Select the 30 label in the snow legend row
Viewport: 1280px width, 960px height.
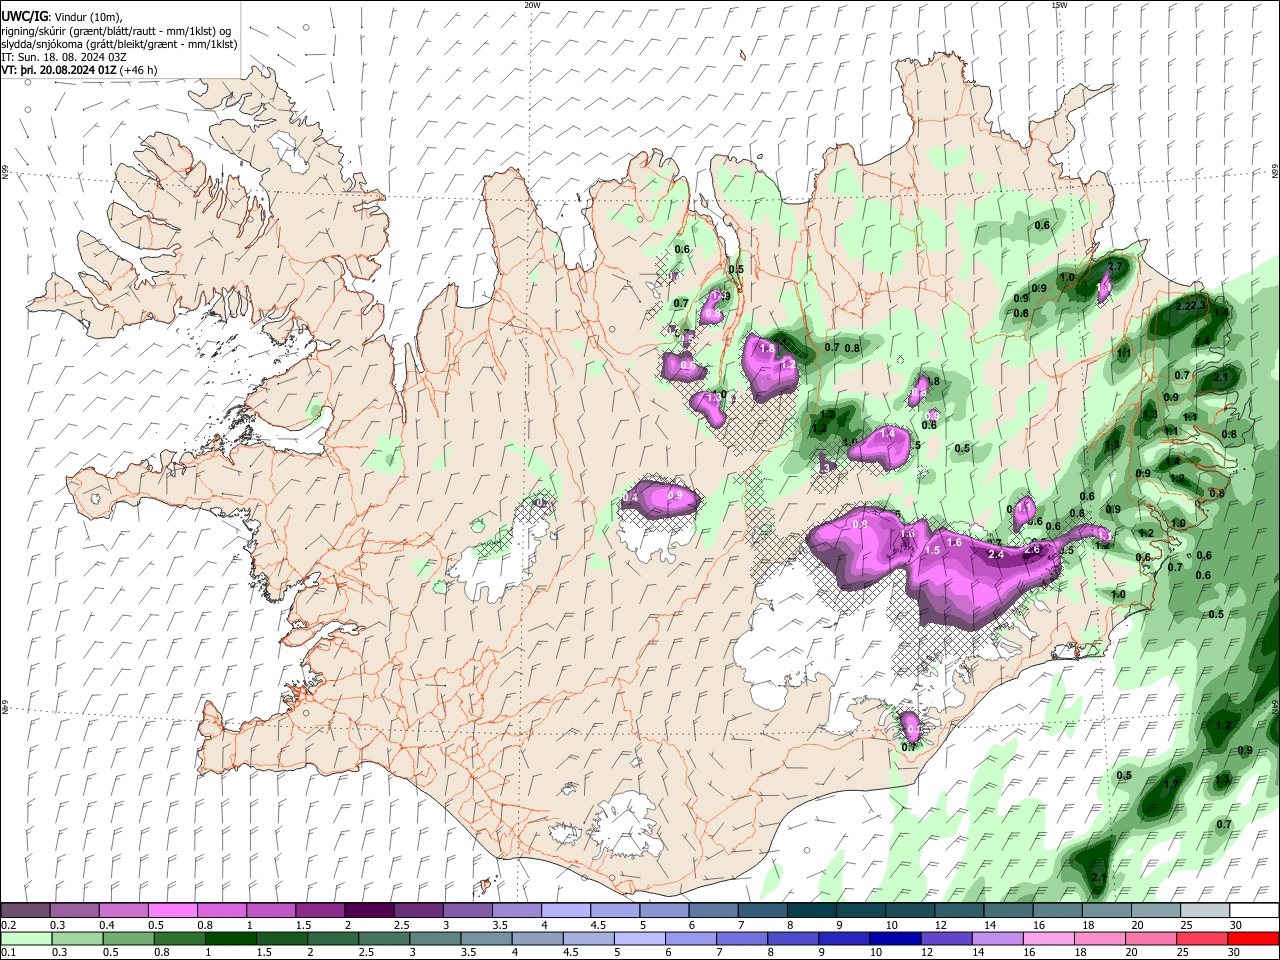1236,925
